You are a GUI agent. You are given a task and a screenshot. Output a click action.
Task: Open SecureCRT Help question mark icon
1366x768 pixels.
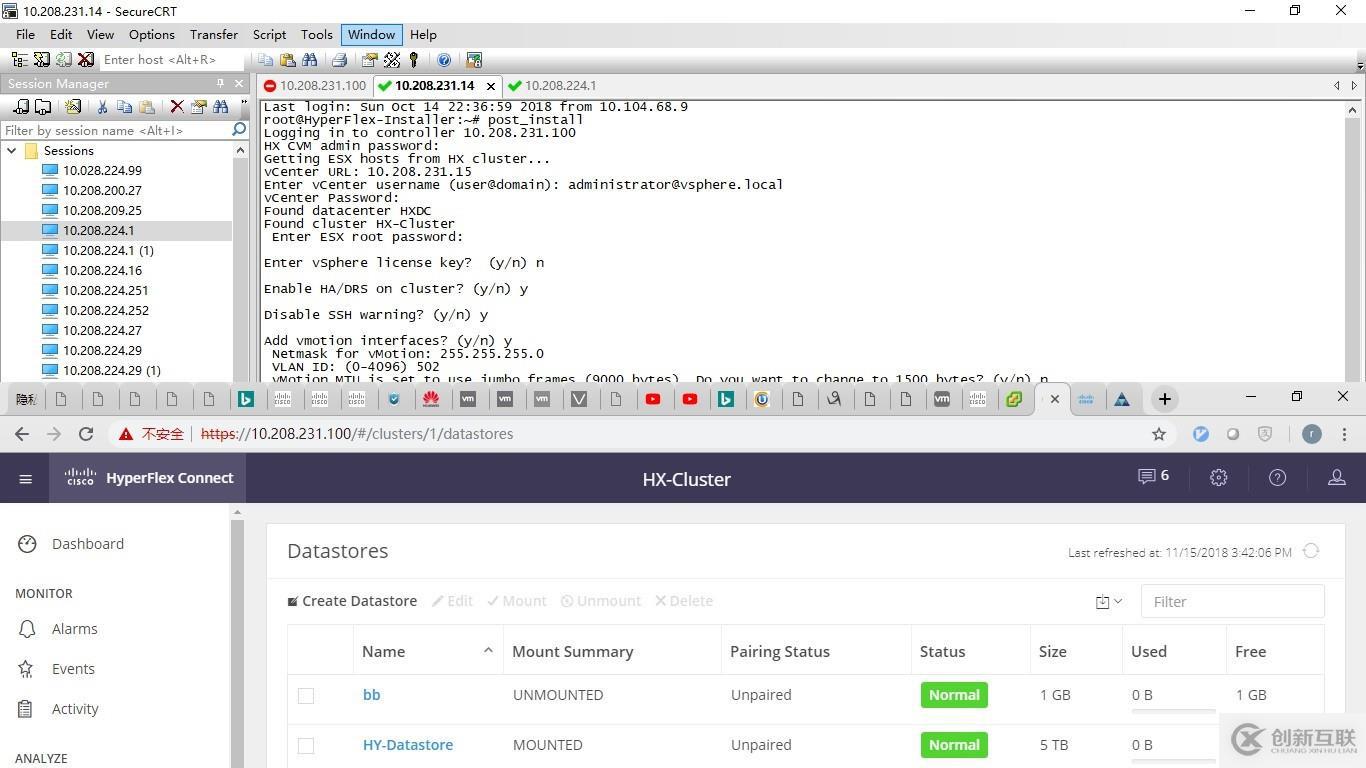click(x=444, y=60)
